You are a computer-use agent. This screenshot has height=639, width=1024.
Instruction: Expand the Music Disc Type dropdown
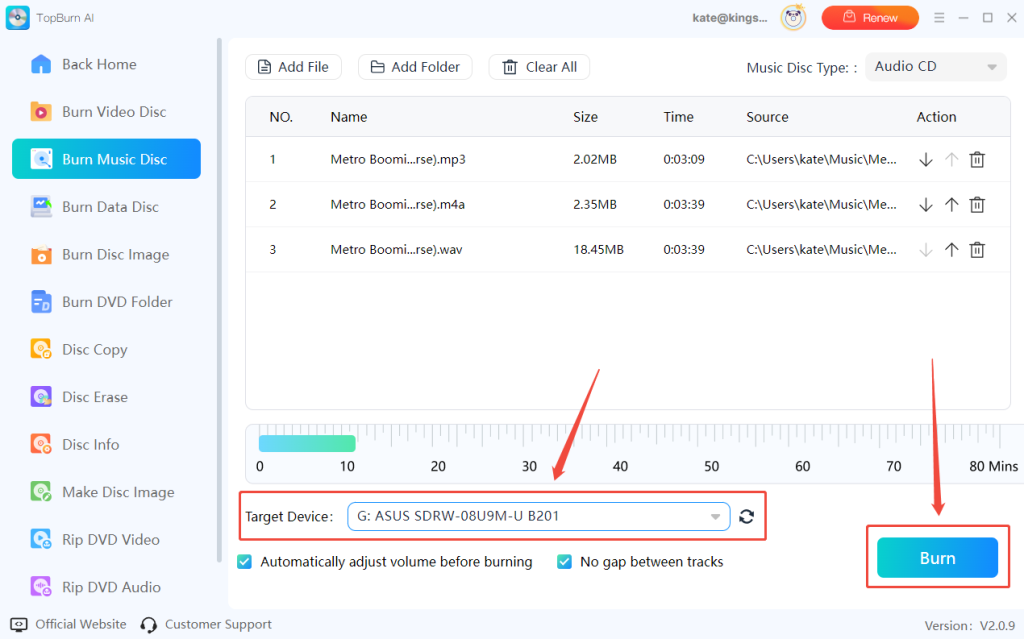pyautogui.click(x=935, y=67)
